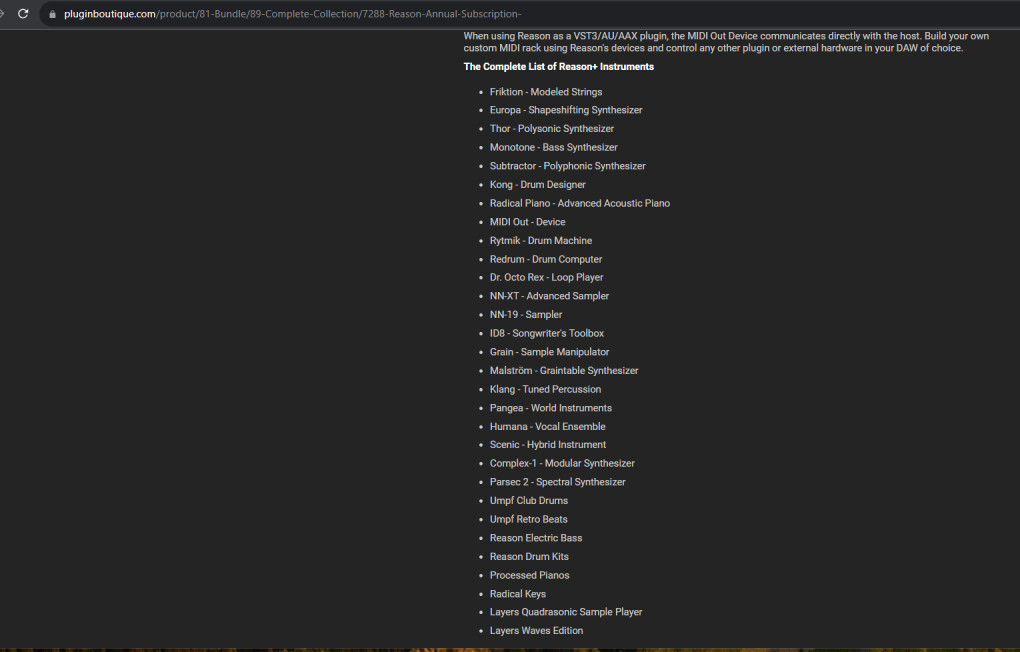Click 'Umpf Retro Beats' list item

tap(529, 519)
